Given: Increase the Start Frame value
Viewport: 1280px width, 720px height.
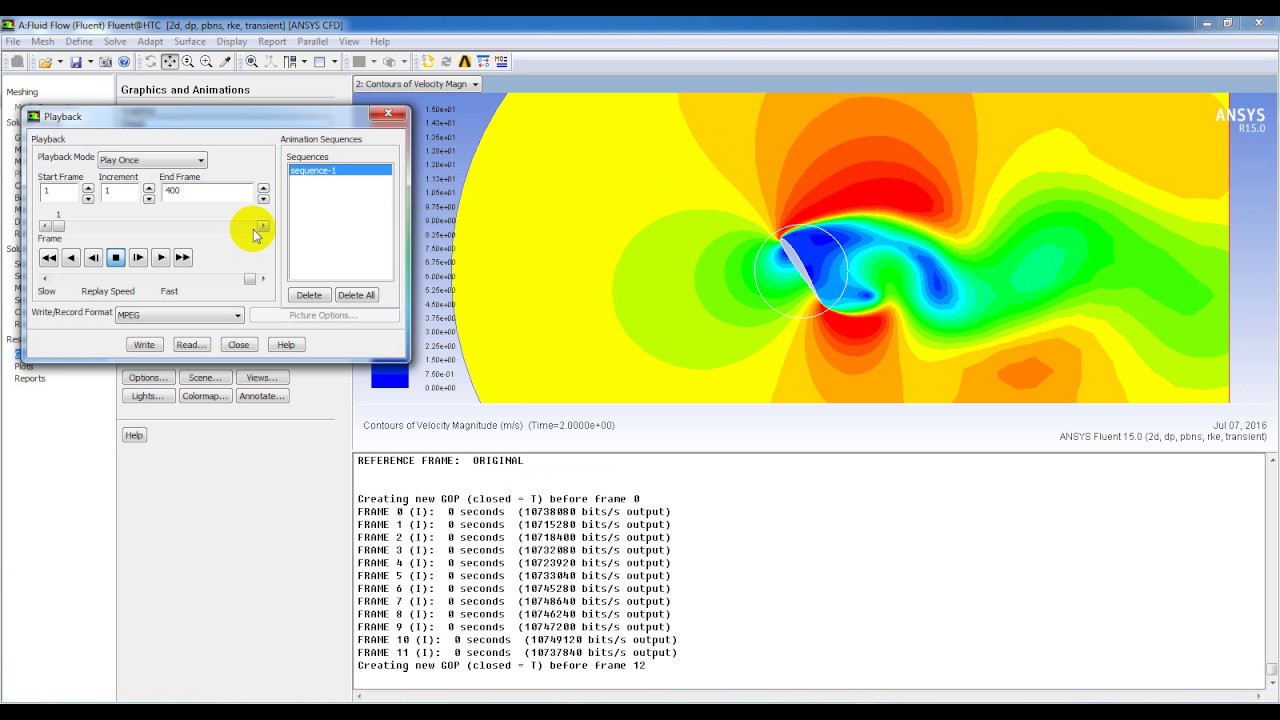Looking at the screenshot, I should (x=88, y=187).
